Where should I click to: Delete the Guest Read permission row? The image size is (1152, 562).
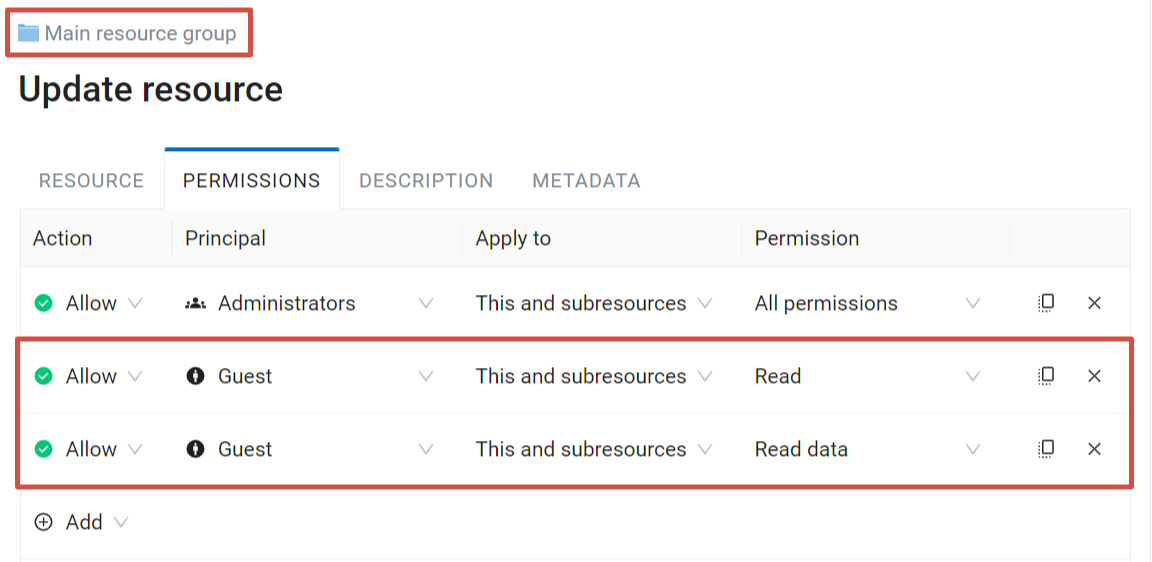[x=1094, y=376]
